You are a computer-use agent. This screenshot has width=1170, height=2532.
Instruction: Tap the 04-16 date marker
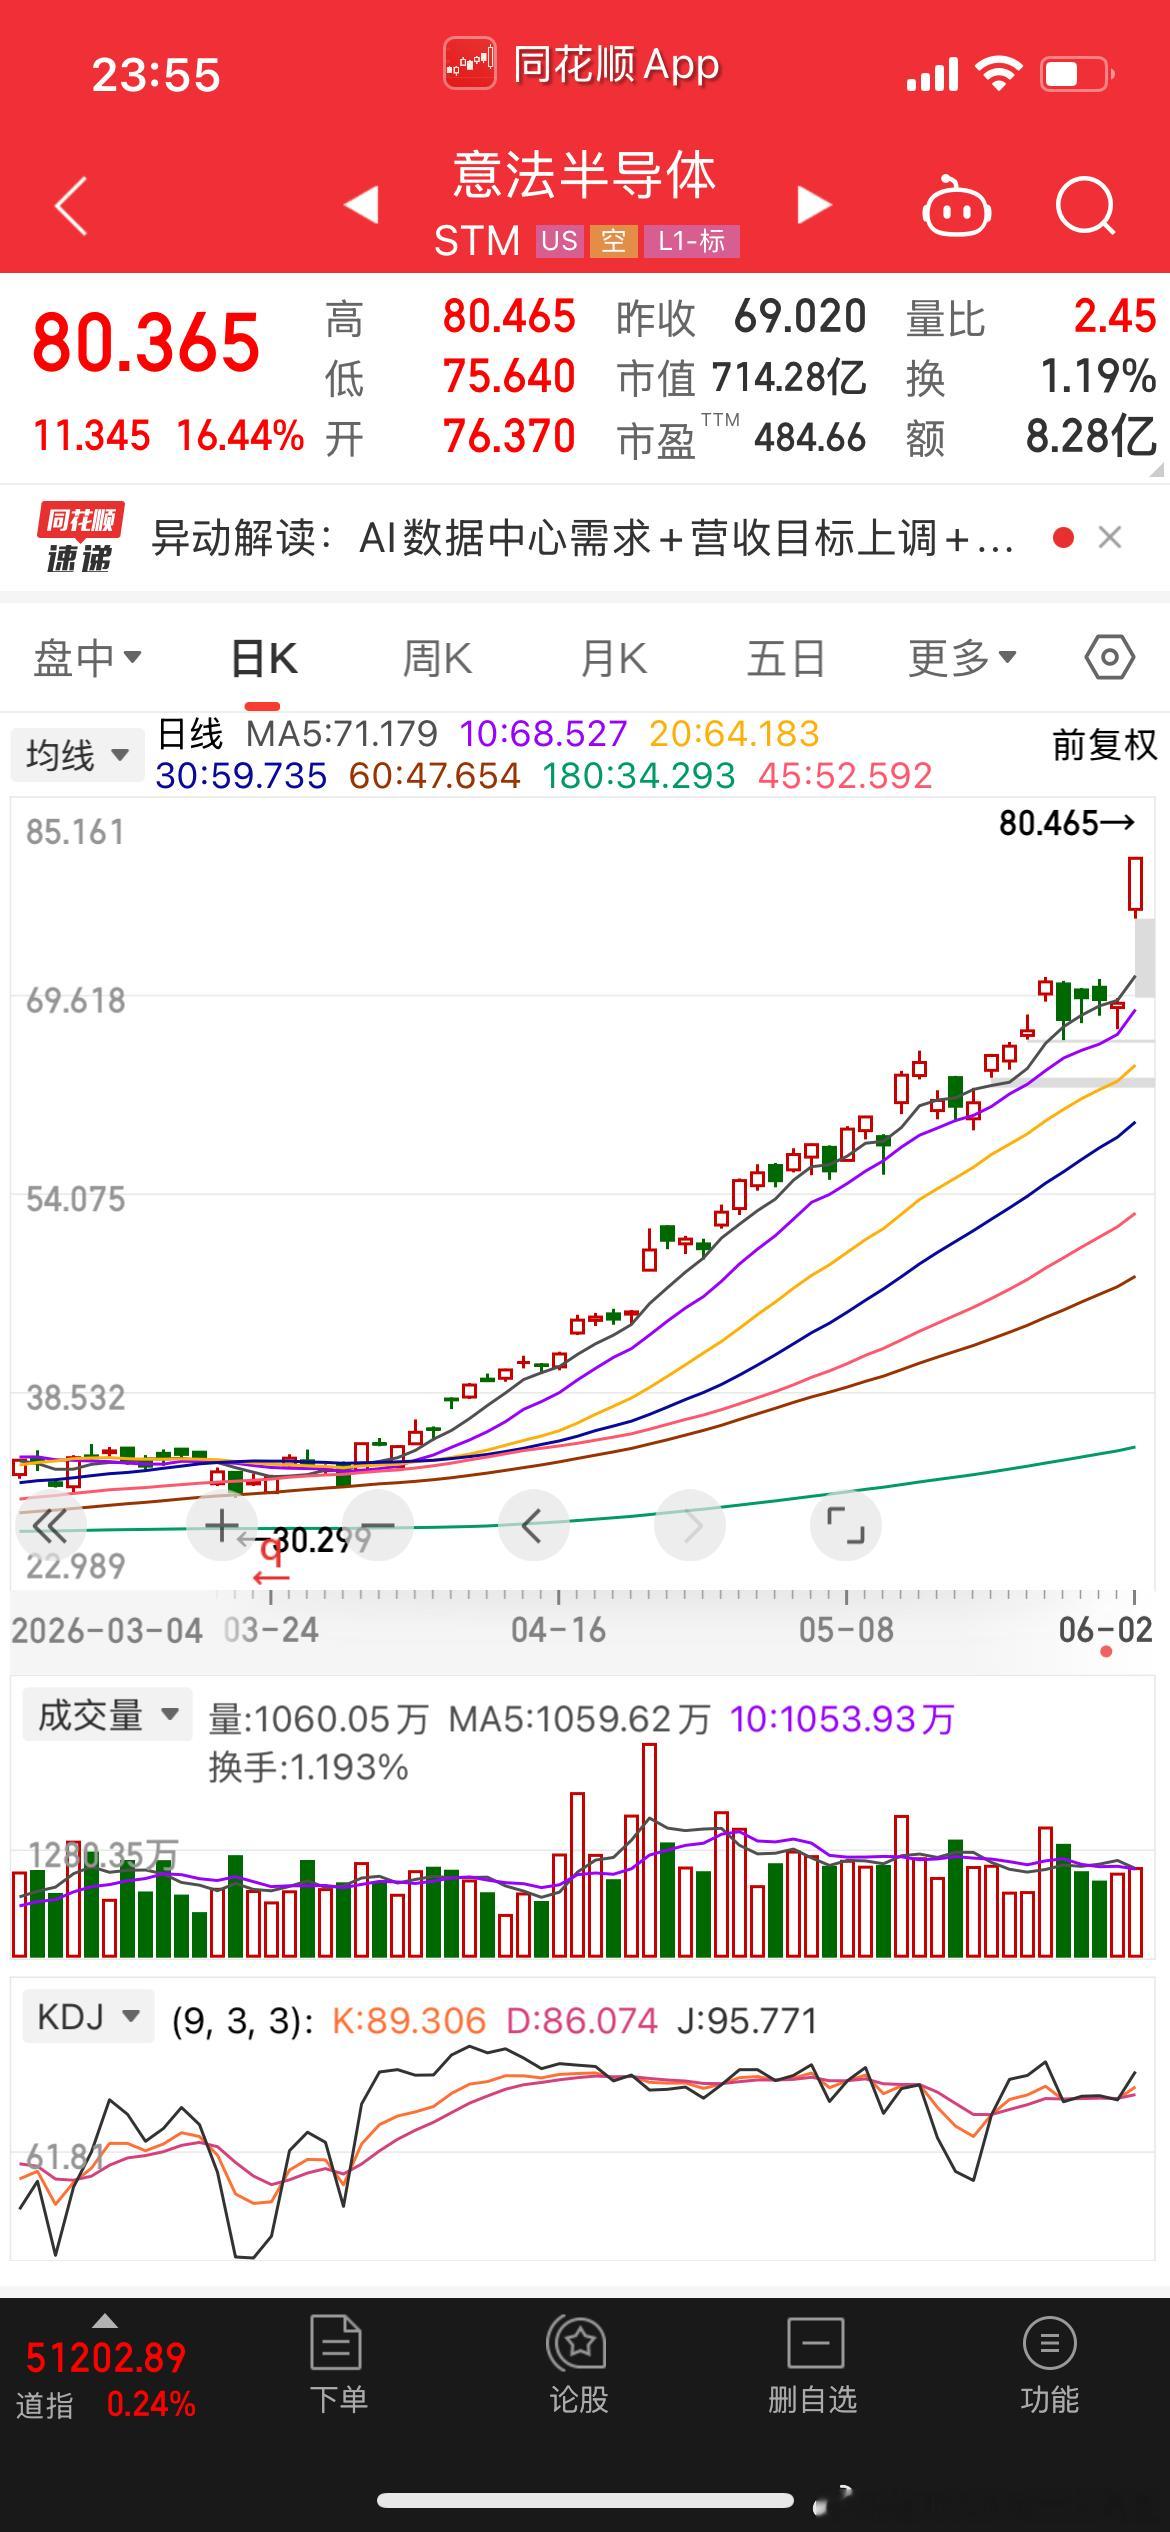[x=558, y=1630]
